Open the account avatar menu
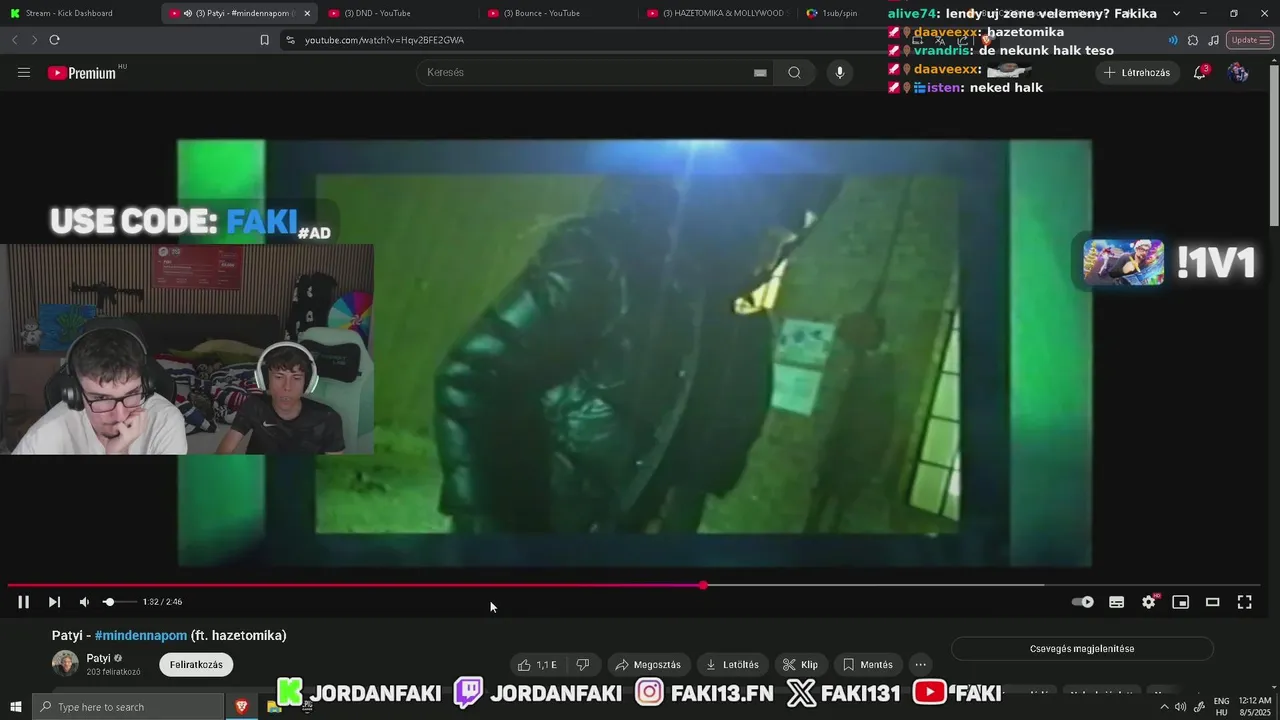1280x720 pixels. [x=1238, y=72]
